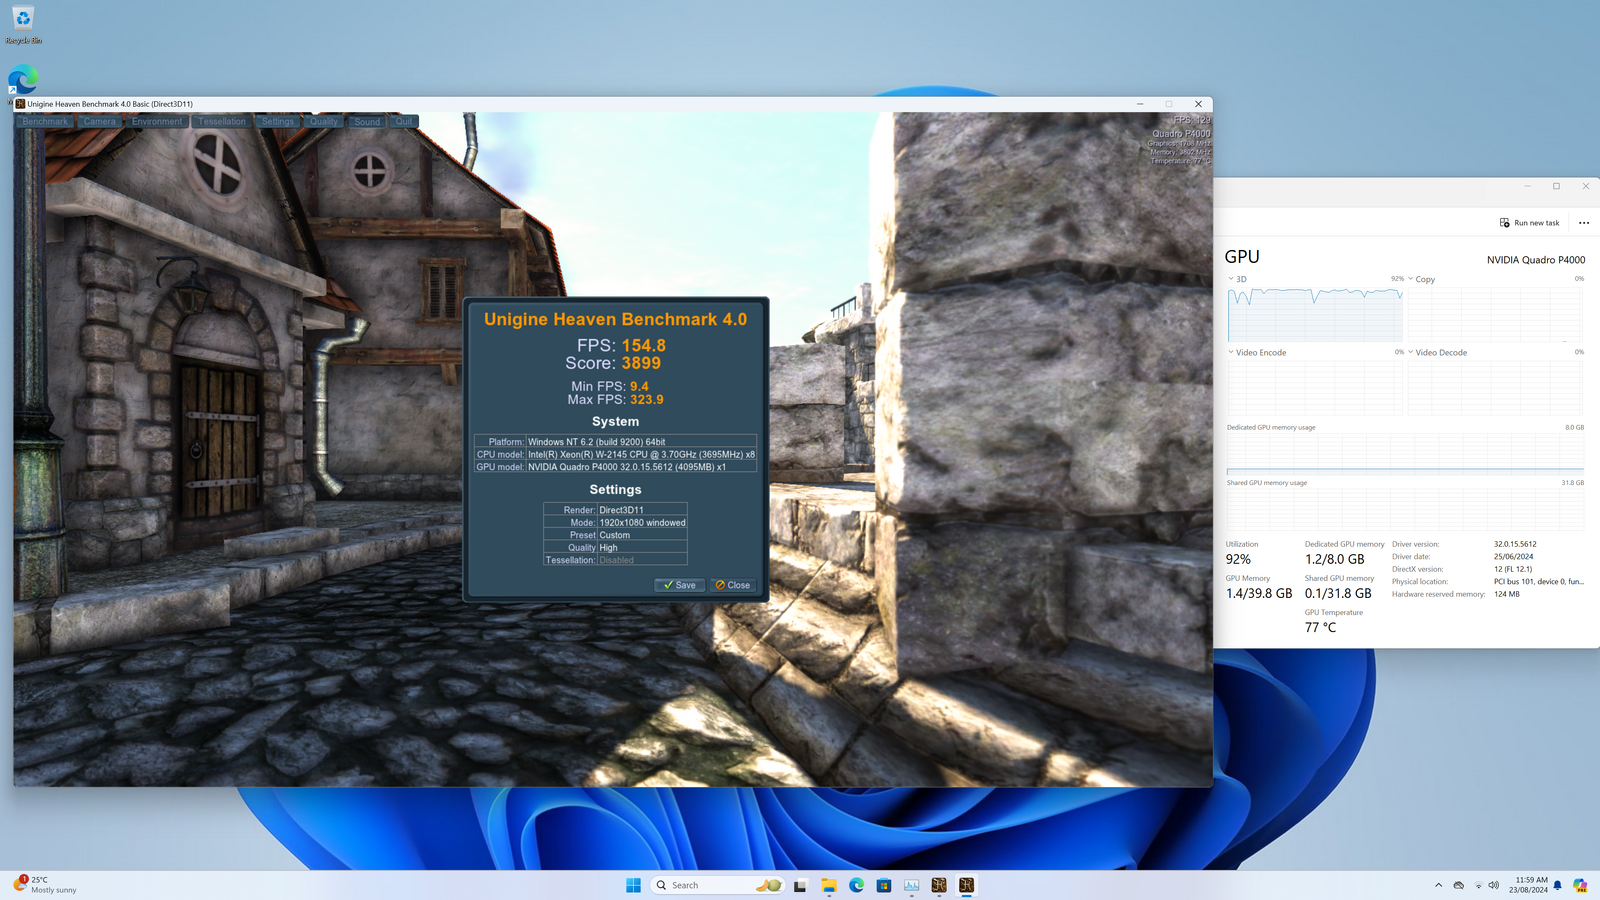1600x900 pixels.
Task: Click the first Heaven Benchmark taskbar icon
Action: coord(939,885)
